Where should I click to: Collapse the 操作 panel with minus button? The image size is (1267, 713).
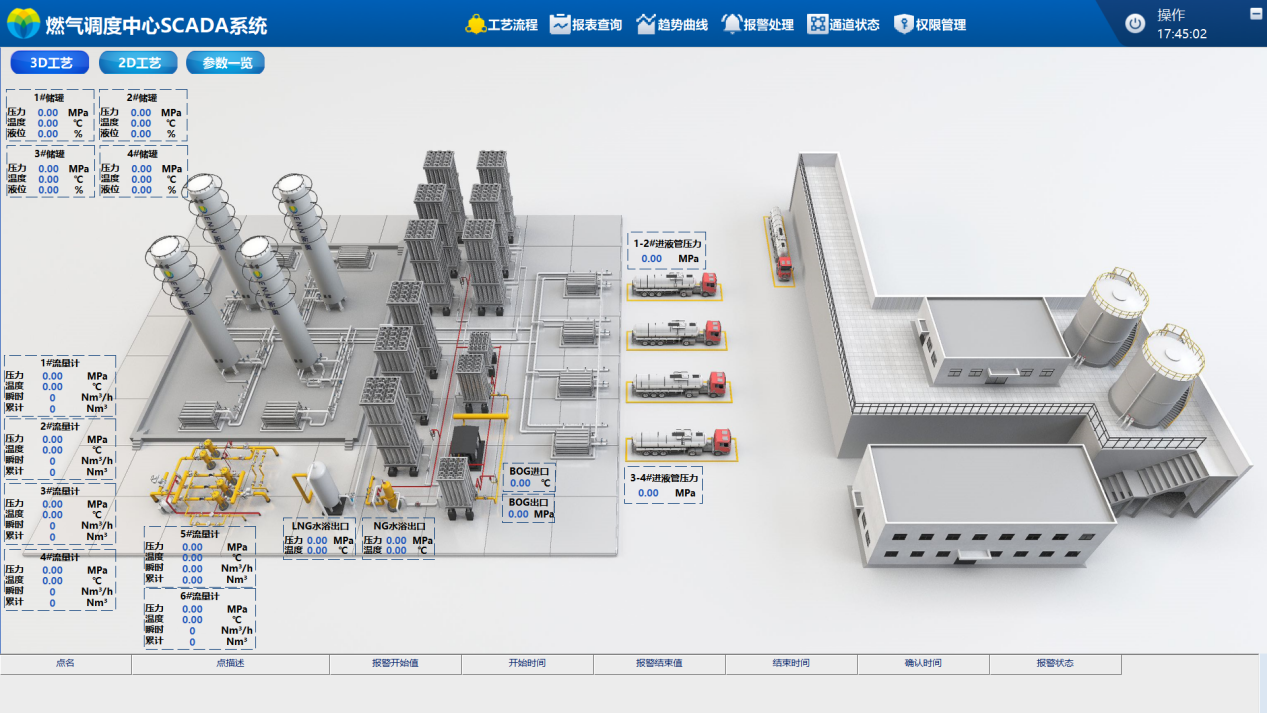[x=1256, y=13]
